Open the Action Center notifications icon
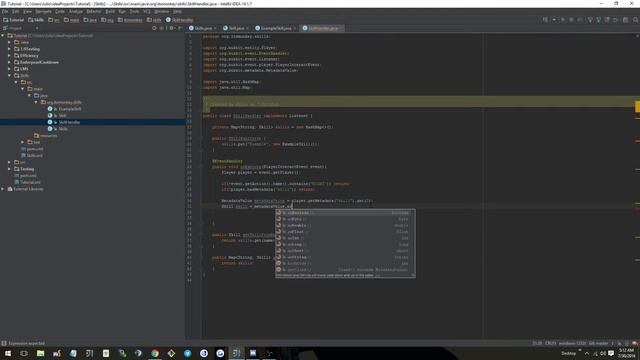This screenshot has width=640, height=360. (611, 353)
